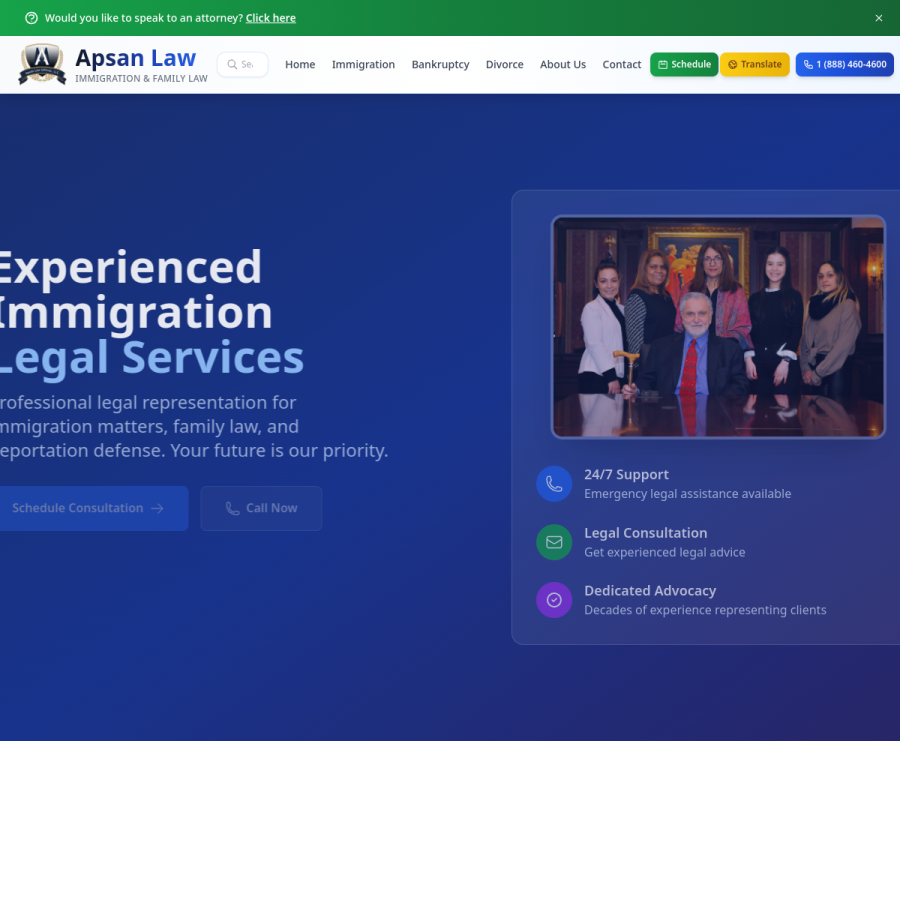Click the green envelope Legal Consultation icon

point(554,542)
